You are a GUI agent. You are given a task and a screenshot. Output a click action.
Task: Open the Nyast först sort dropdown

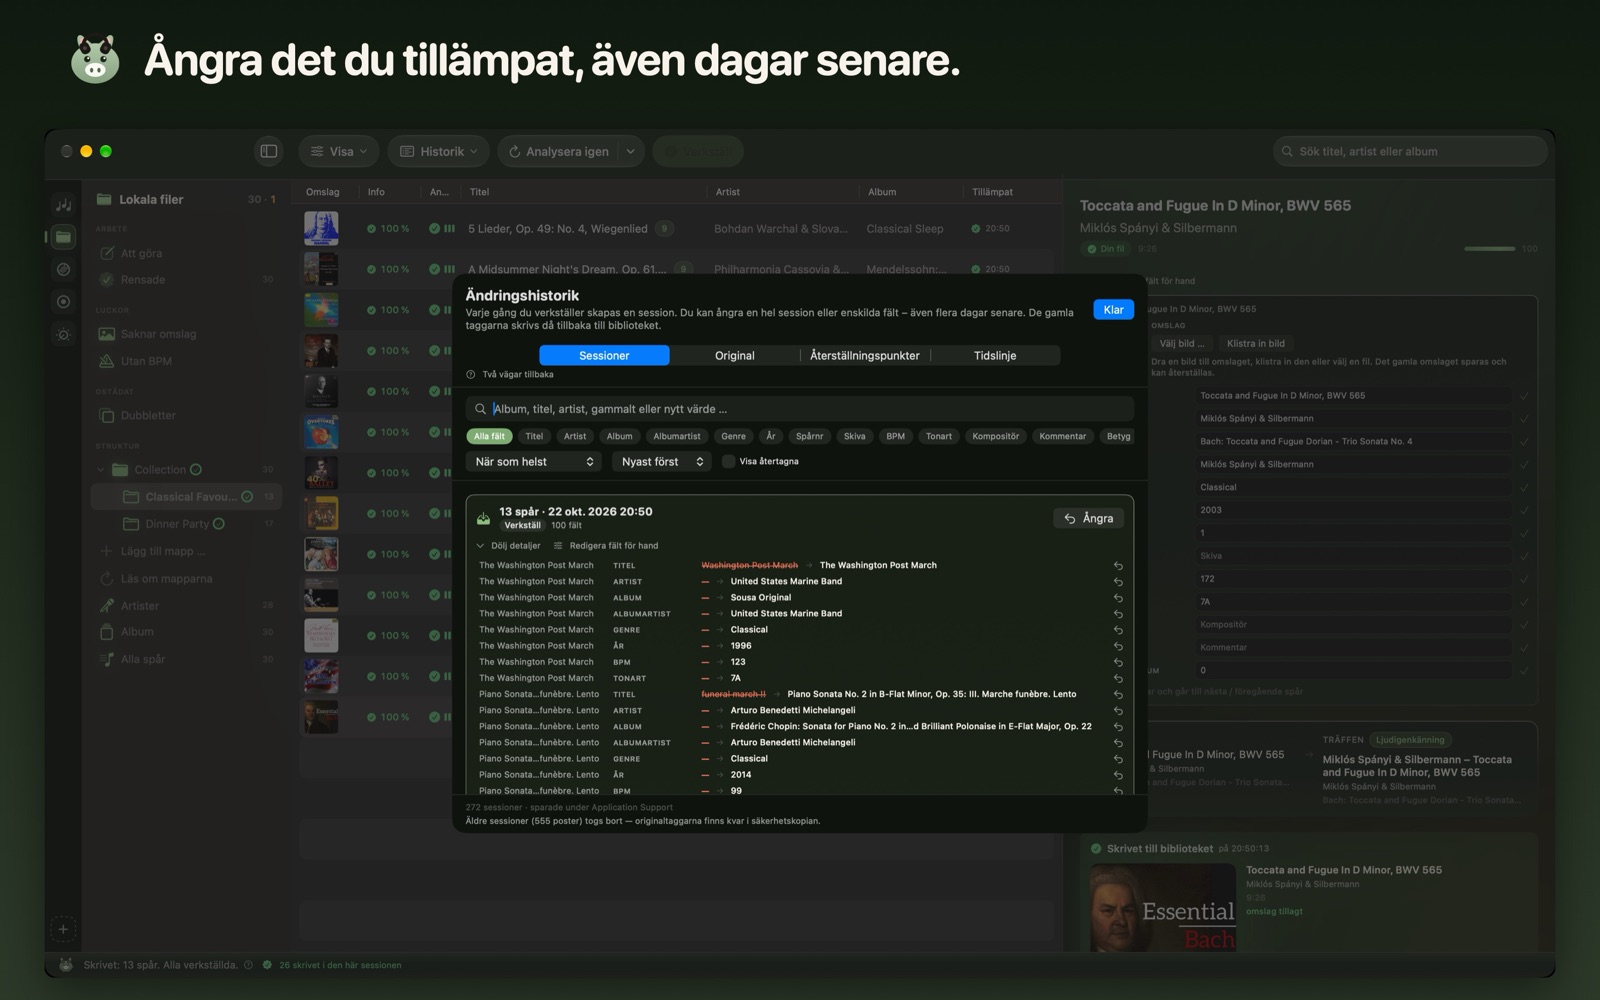pyautogui.click(x=662, y=461)
